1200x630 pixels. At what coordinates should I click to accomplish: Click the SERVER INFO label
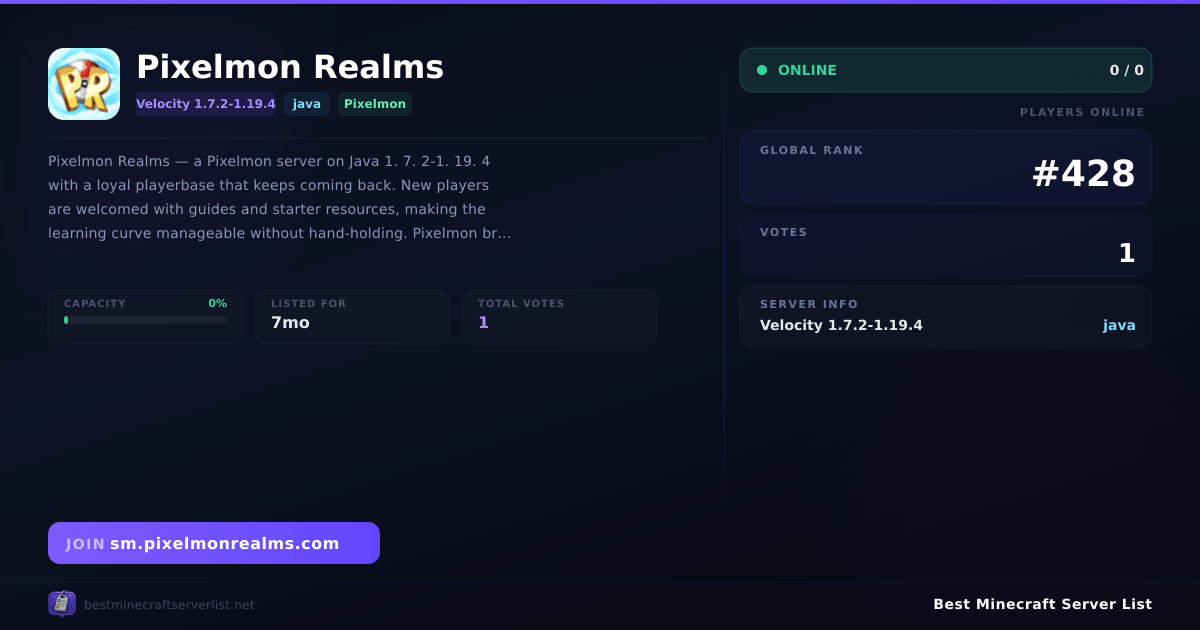coord(809,304)
